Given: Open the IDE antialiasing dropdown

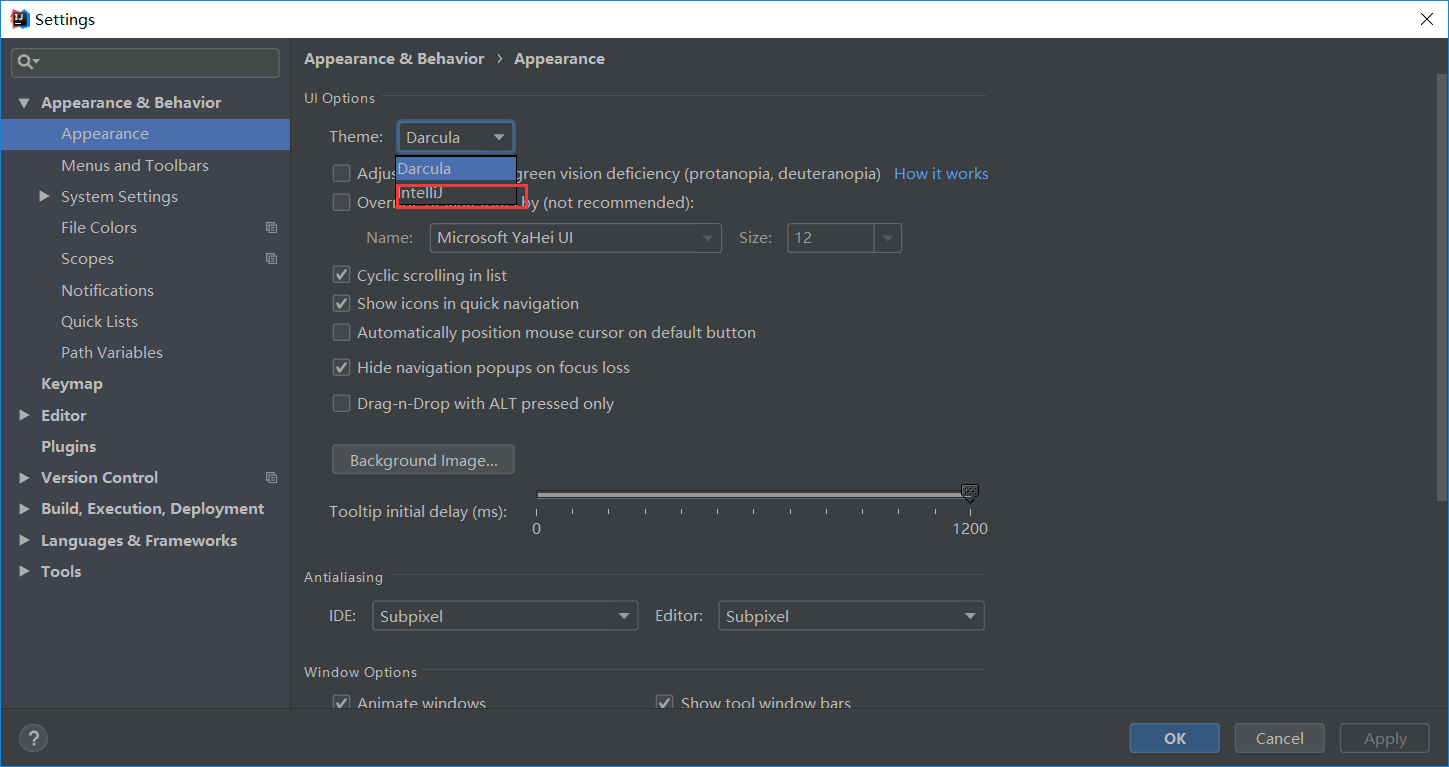Looking at the screenshot, I should [x=504, y=616].
